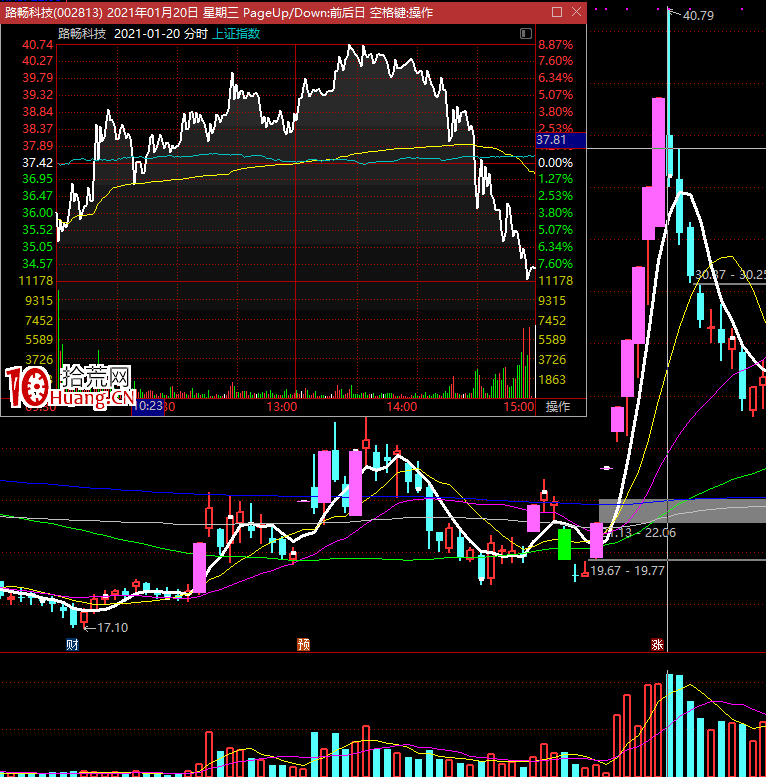Close the 路畅科技 intraday popup window
Viewport: 766px width, 777px height.
(574, 11)
